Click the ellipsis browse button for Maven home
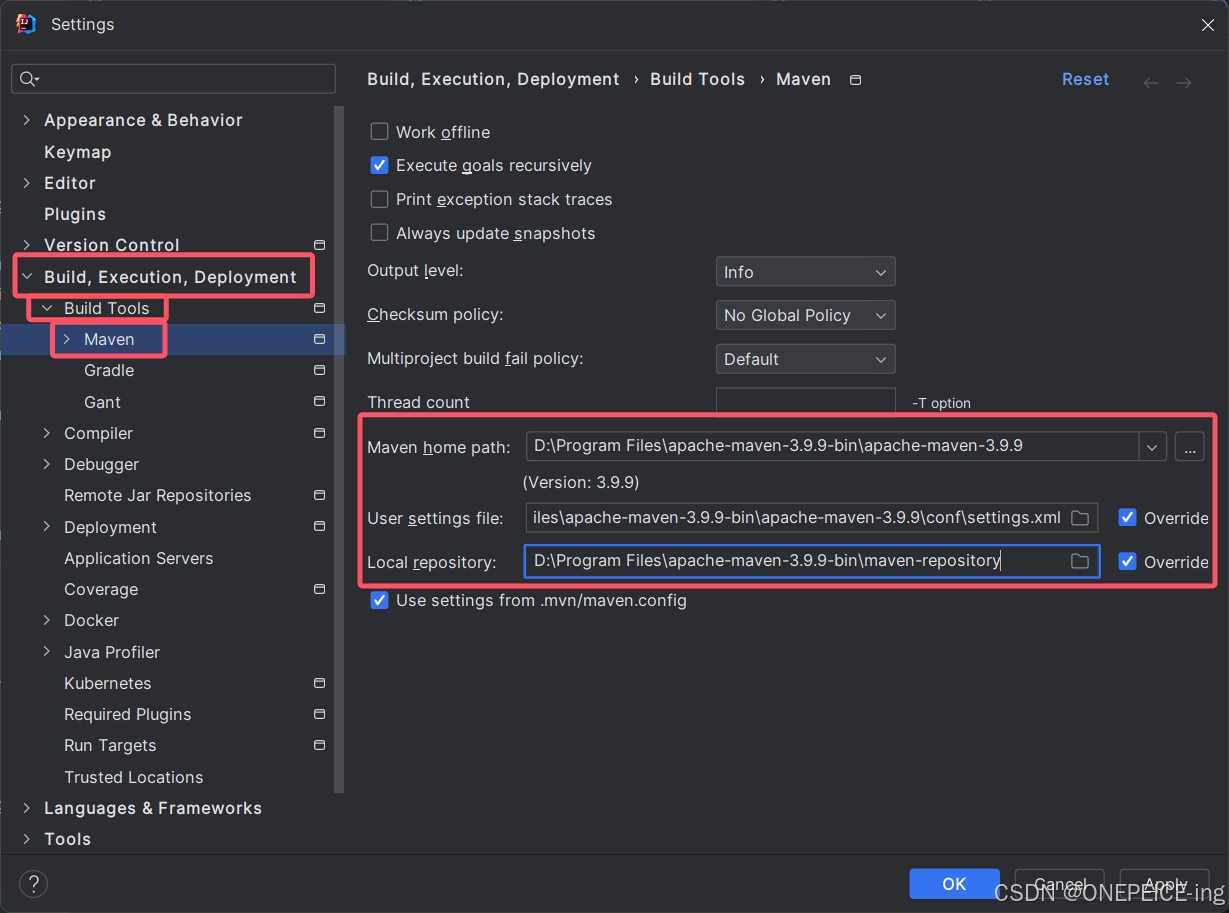This screenshot has height=913, width=1229. click(x=1189, y=447)
